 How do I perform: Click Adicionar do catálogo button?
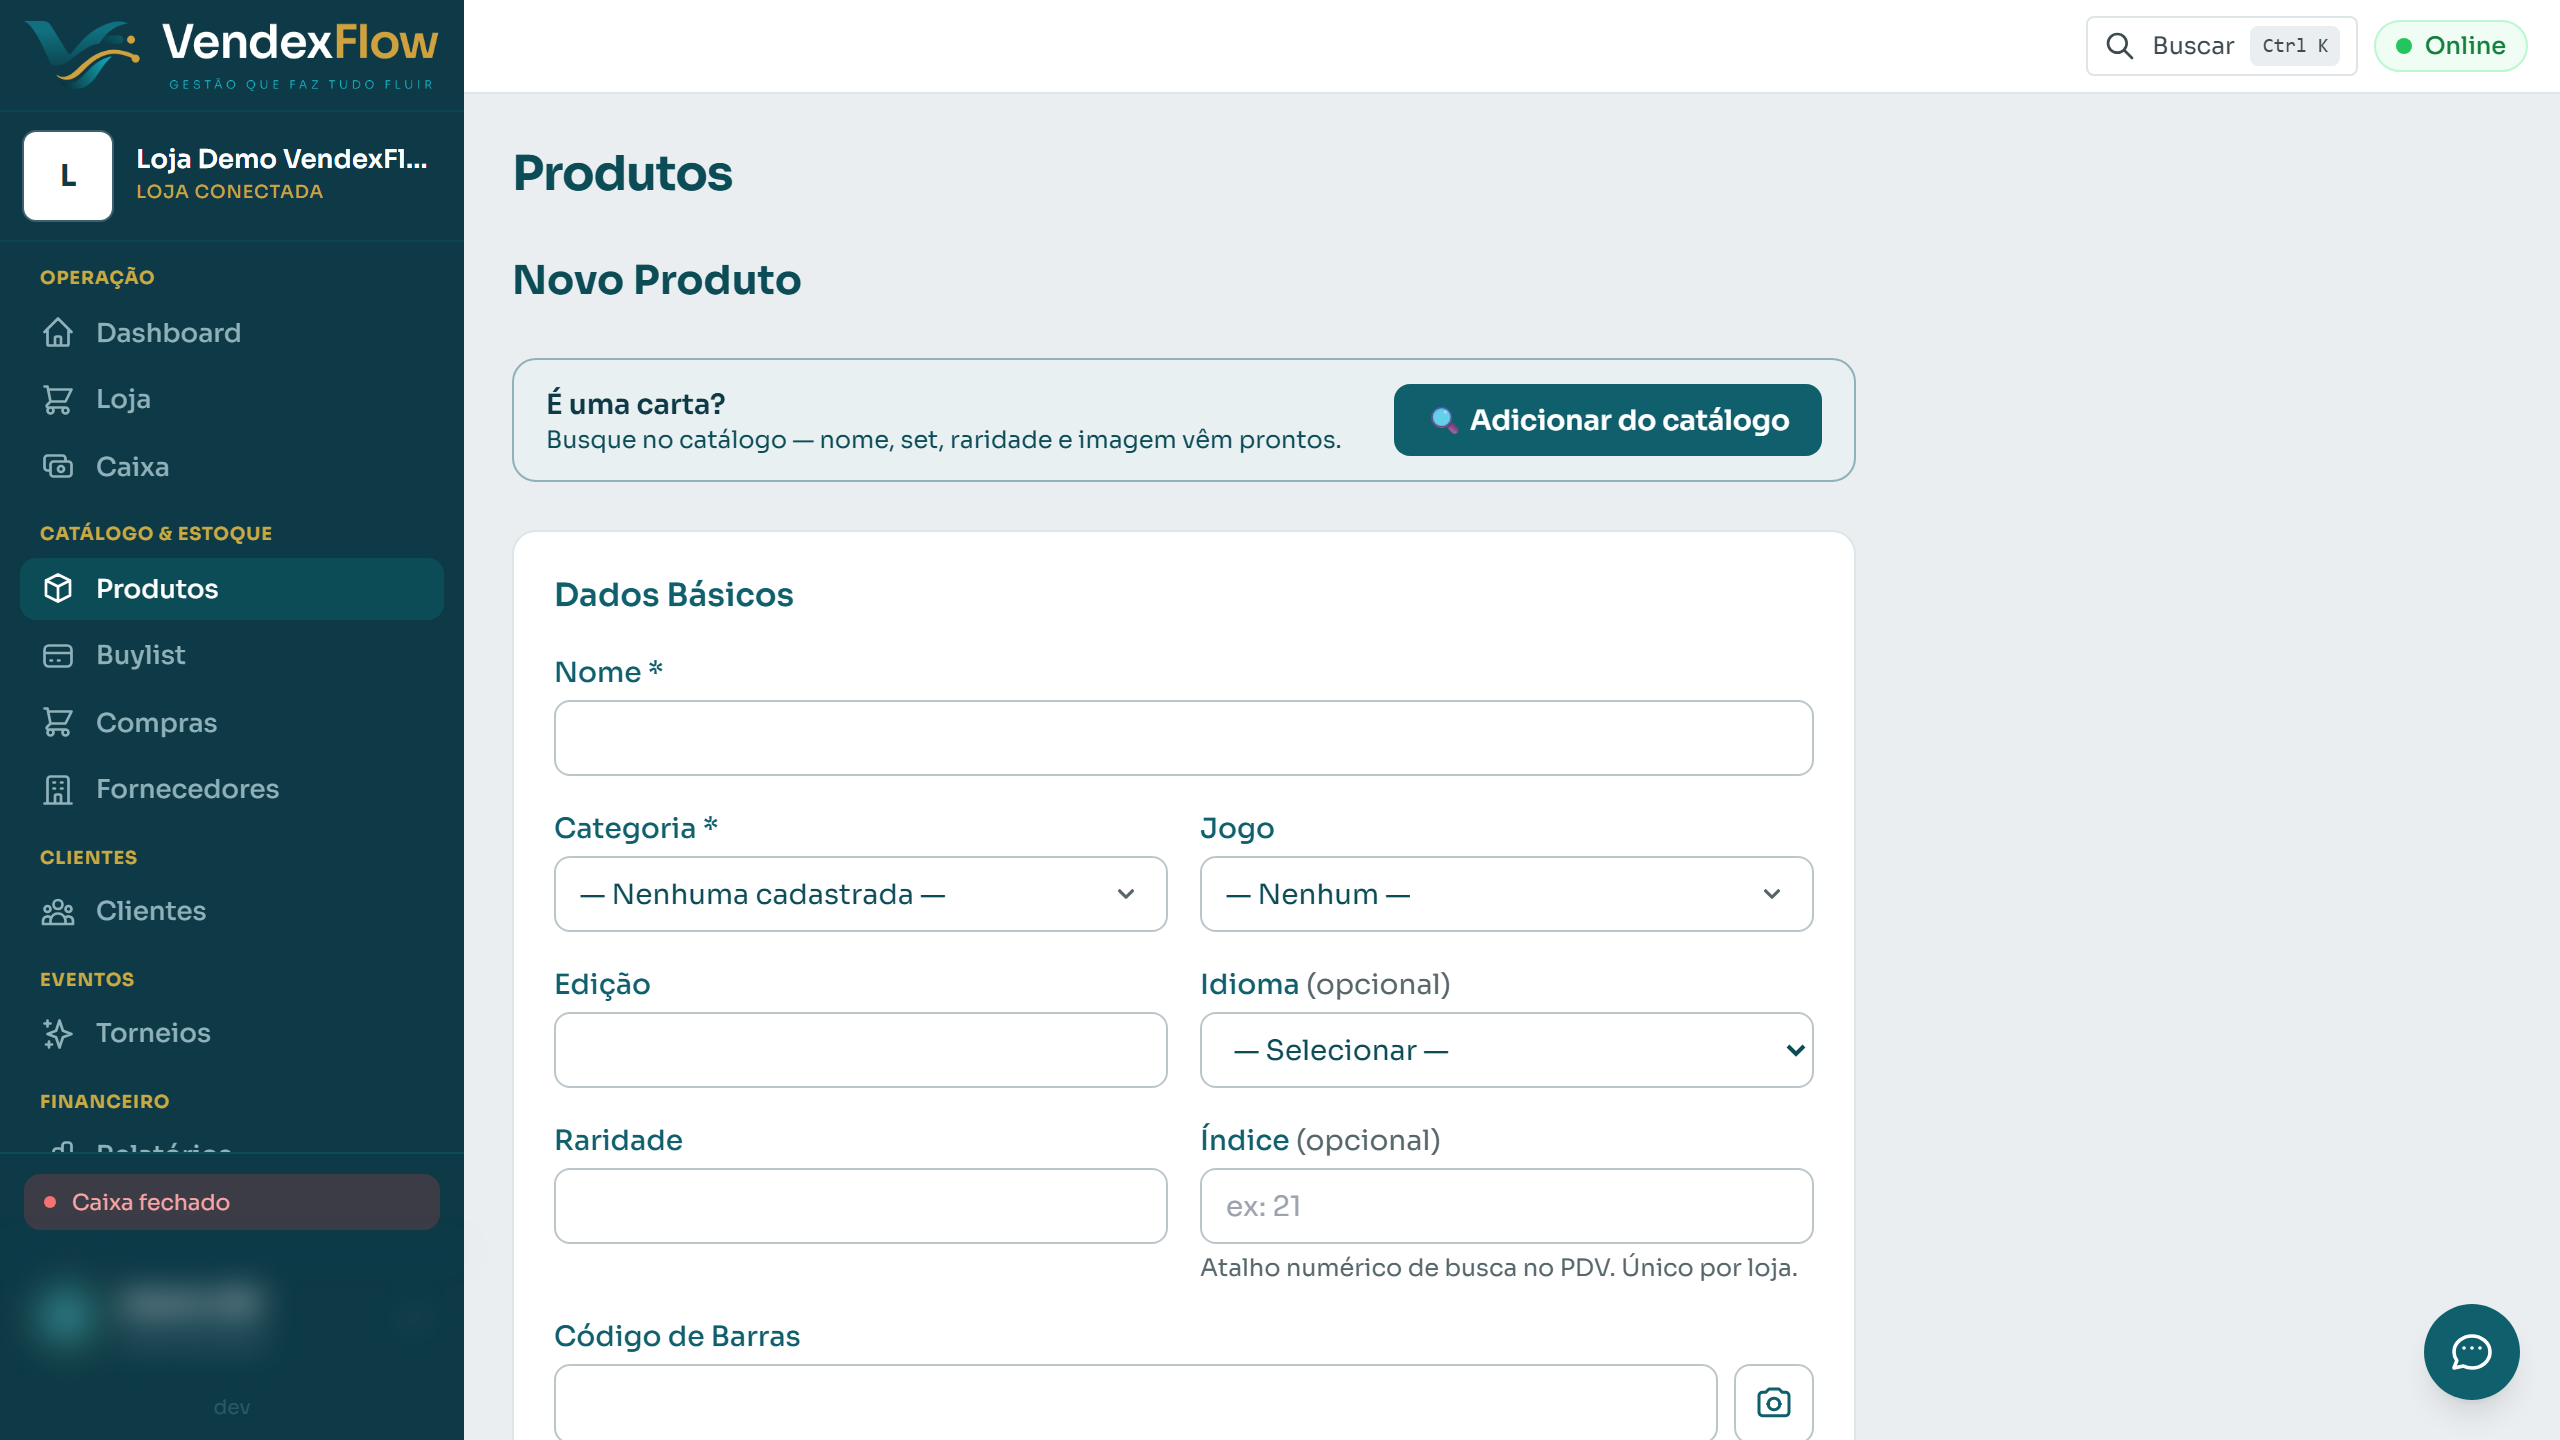[x=1607, y=420]
